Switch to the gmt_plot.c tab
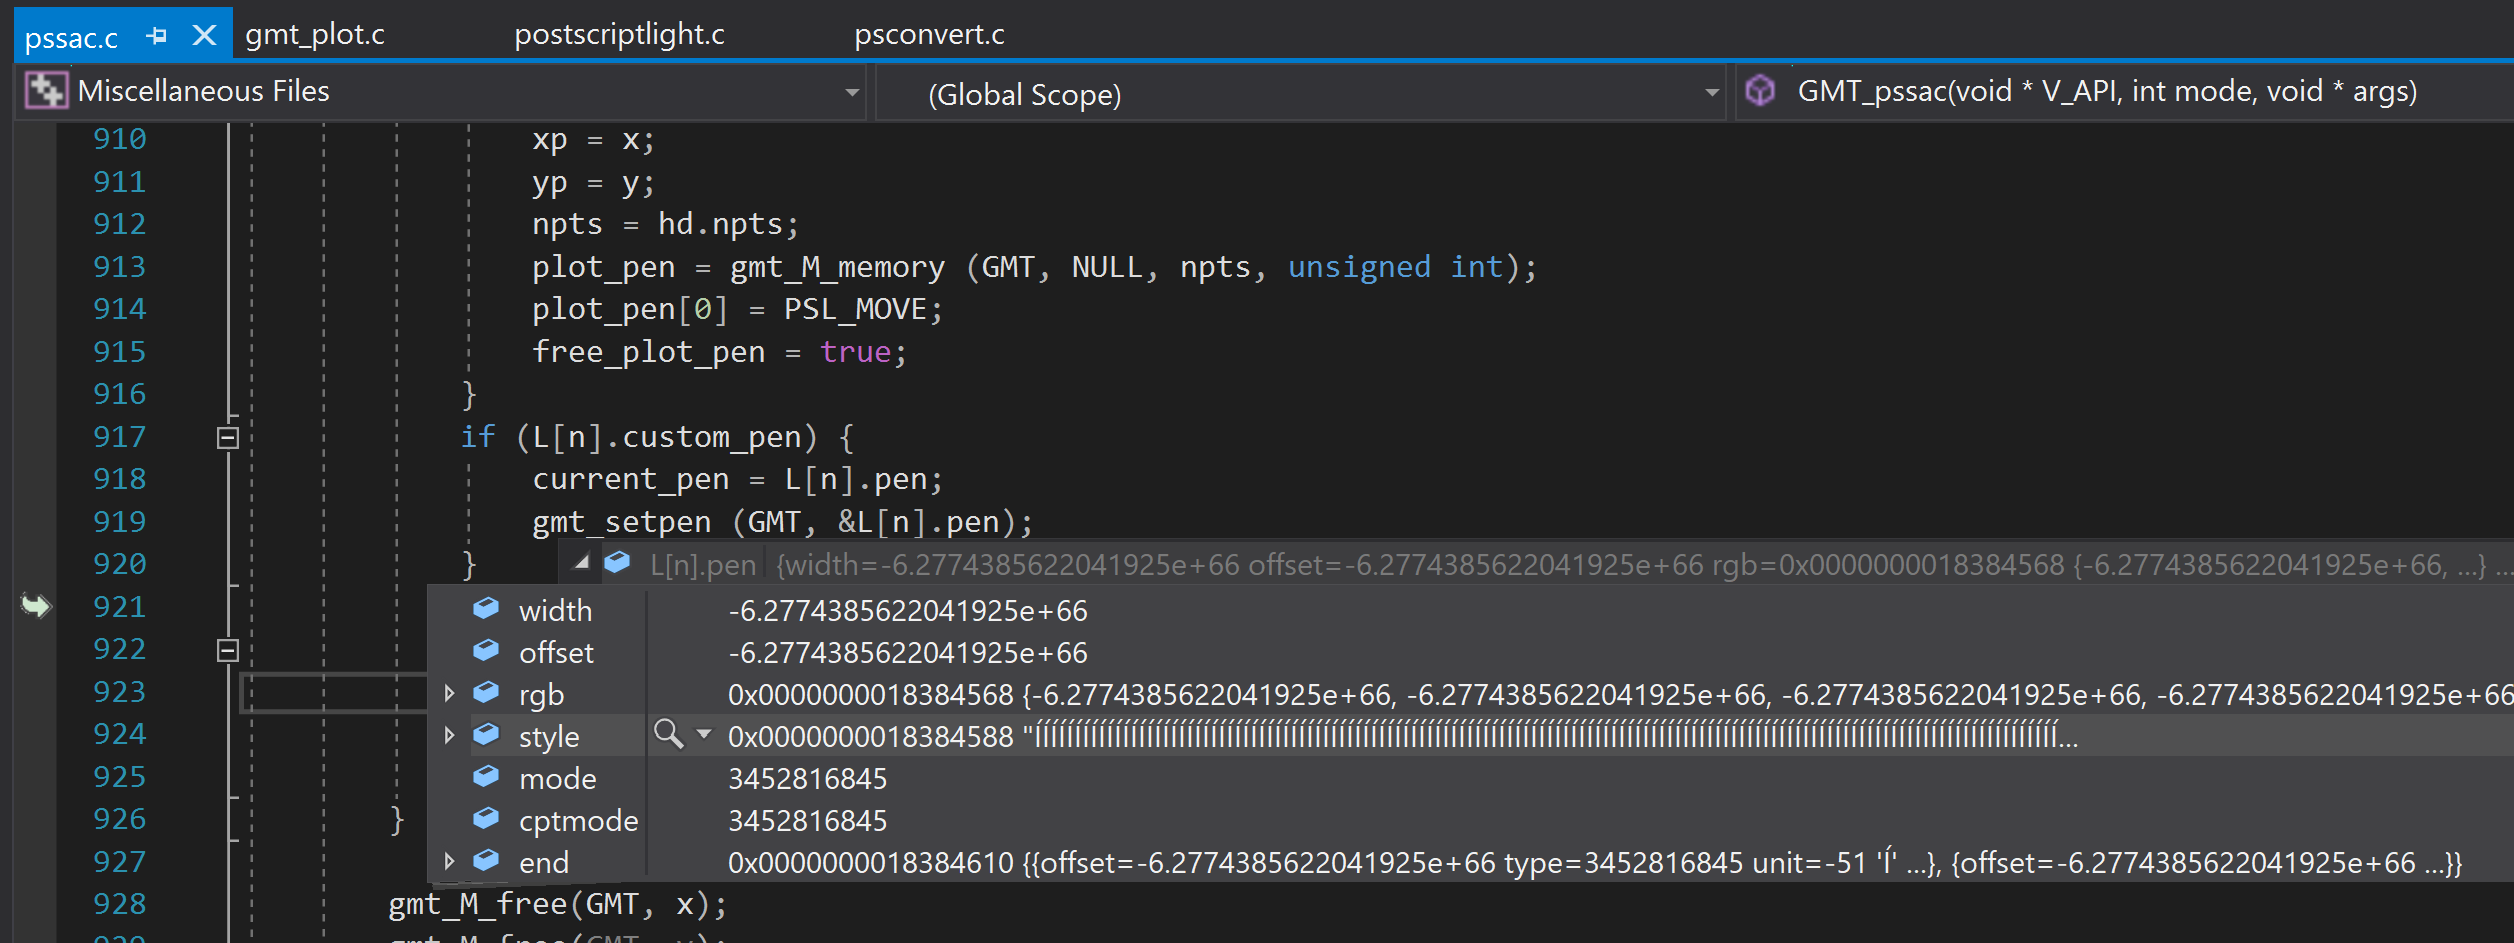 tap(315, 34)
